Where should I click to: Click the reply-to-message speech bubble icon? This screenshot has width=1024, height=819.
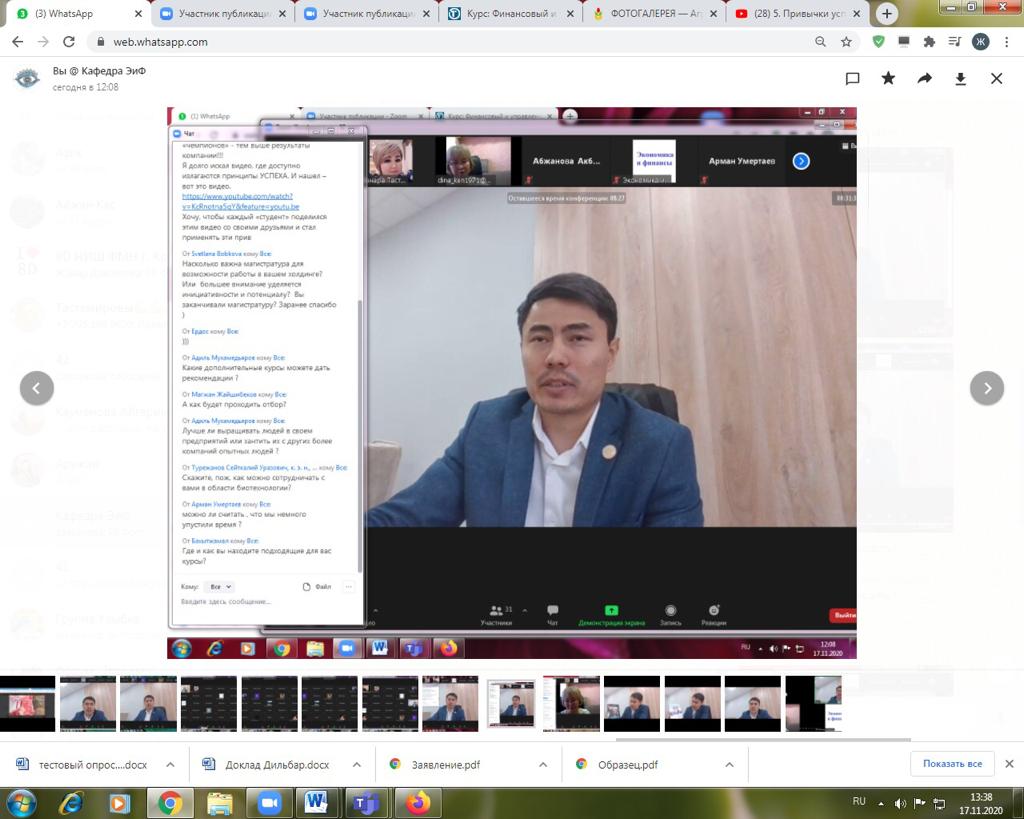853,79
